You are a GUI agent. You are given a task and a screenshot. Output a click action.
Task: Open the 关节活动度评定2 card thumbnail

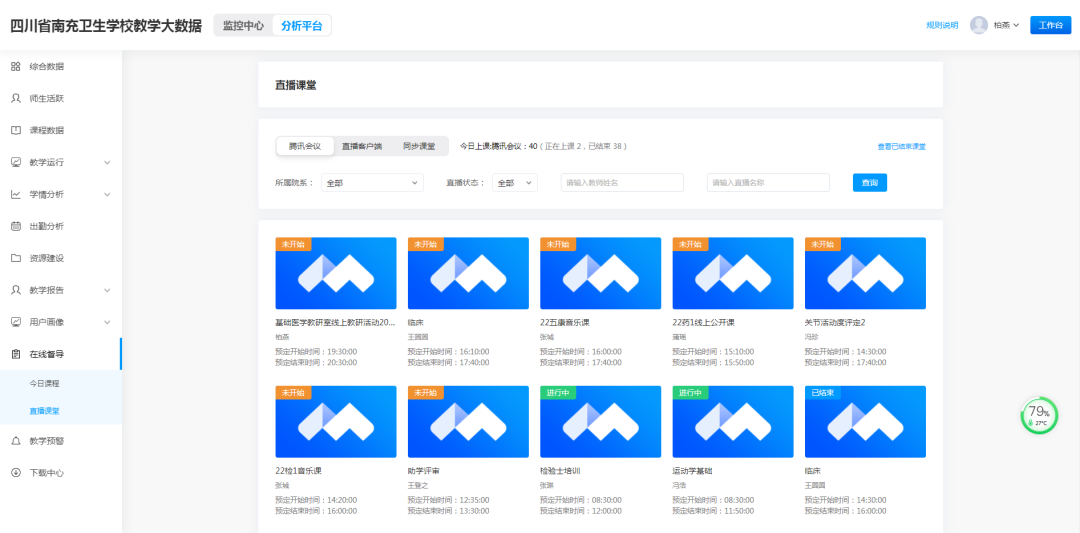click(x=865, y=273)
